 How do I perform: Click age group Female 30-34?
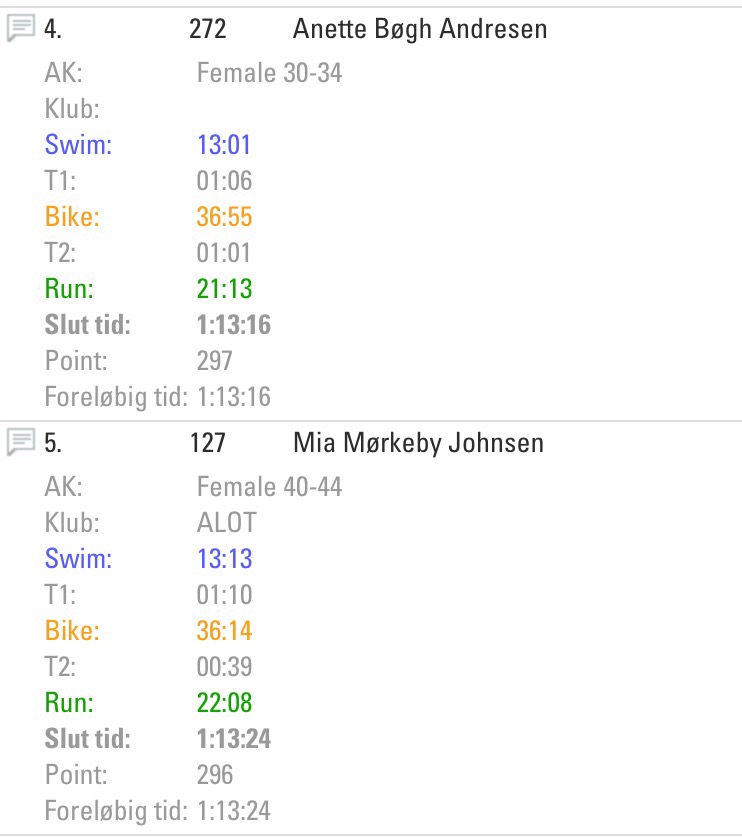270,73
